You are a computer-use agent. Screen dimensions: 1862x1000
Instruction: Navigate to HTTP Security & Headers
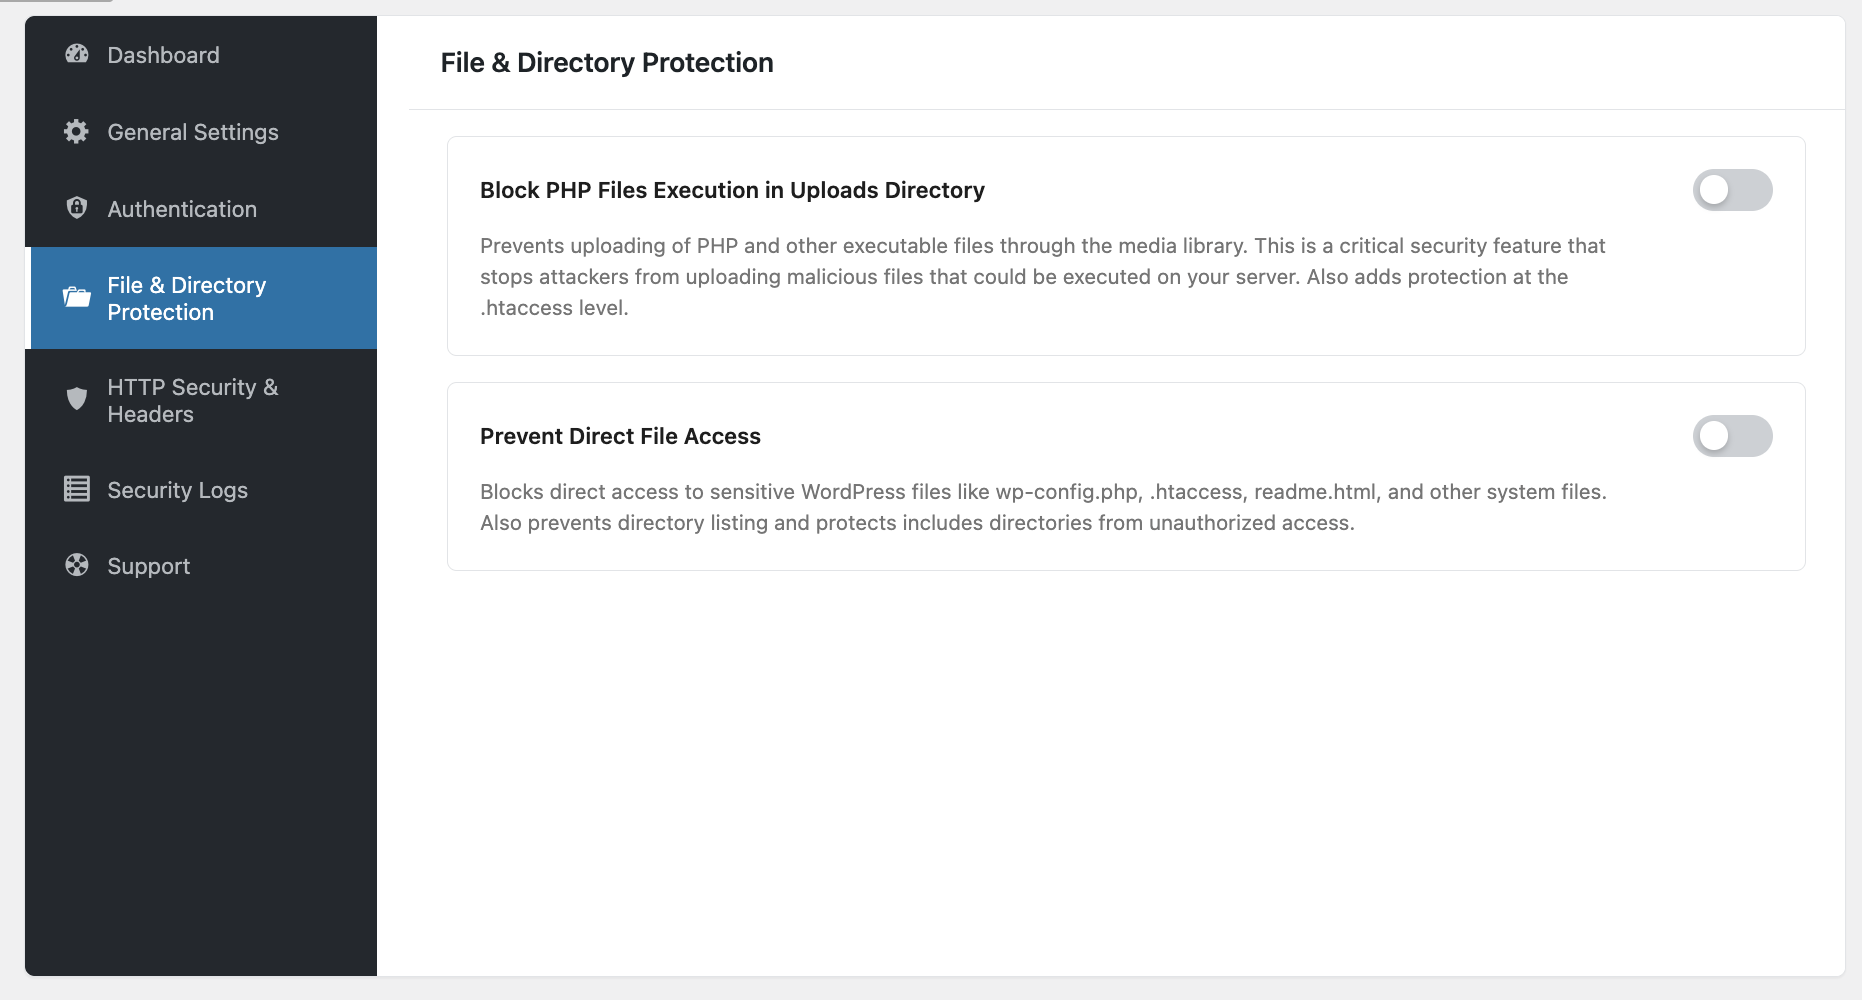point(193,401)
